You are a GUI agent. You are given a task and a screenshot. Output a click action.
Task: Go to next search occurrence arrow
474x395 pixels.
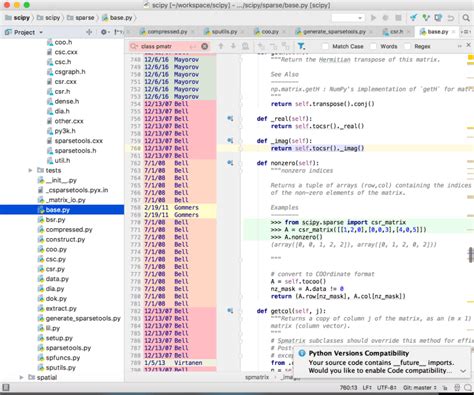point(233,46)
